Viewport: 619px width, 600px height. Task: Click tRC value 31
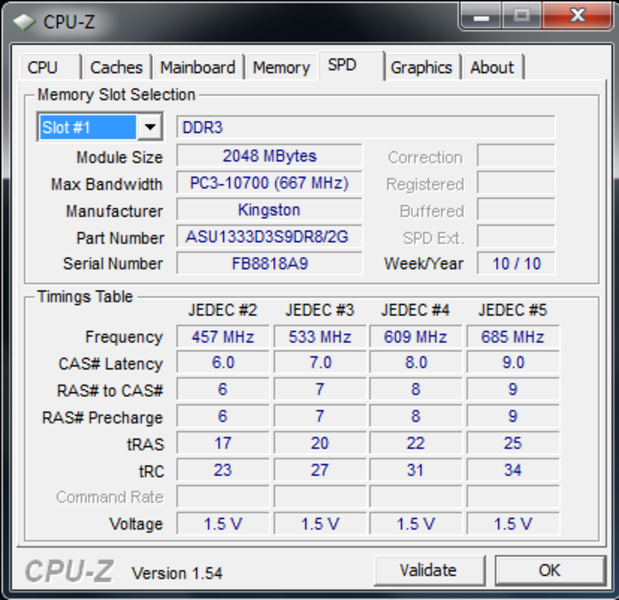pyautogui.click(x=415, y=470)
